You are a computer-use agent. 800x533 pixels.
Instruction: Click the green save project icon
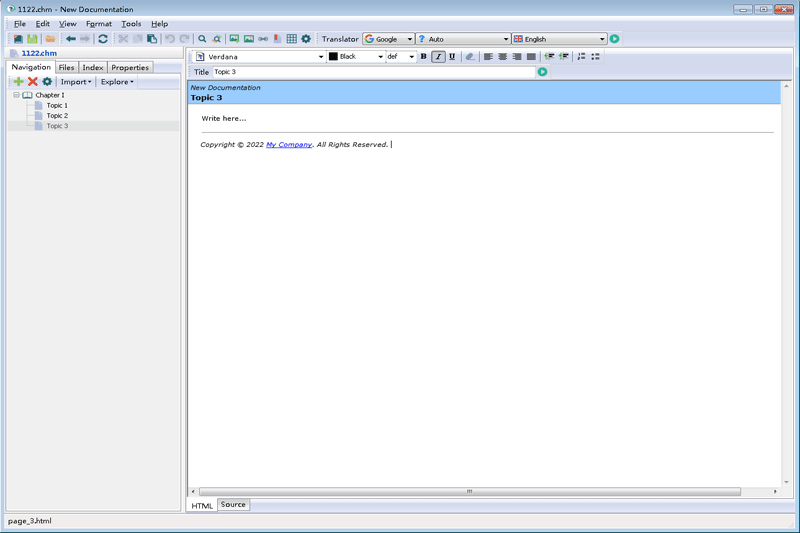point(32,39)
